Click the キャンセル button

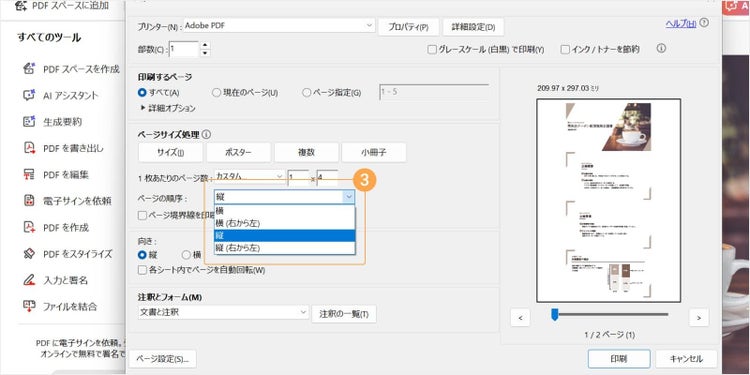[x=686, y=359]
